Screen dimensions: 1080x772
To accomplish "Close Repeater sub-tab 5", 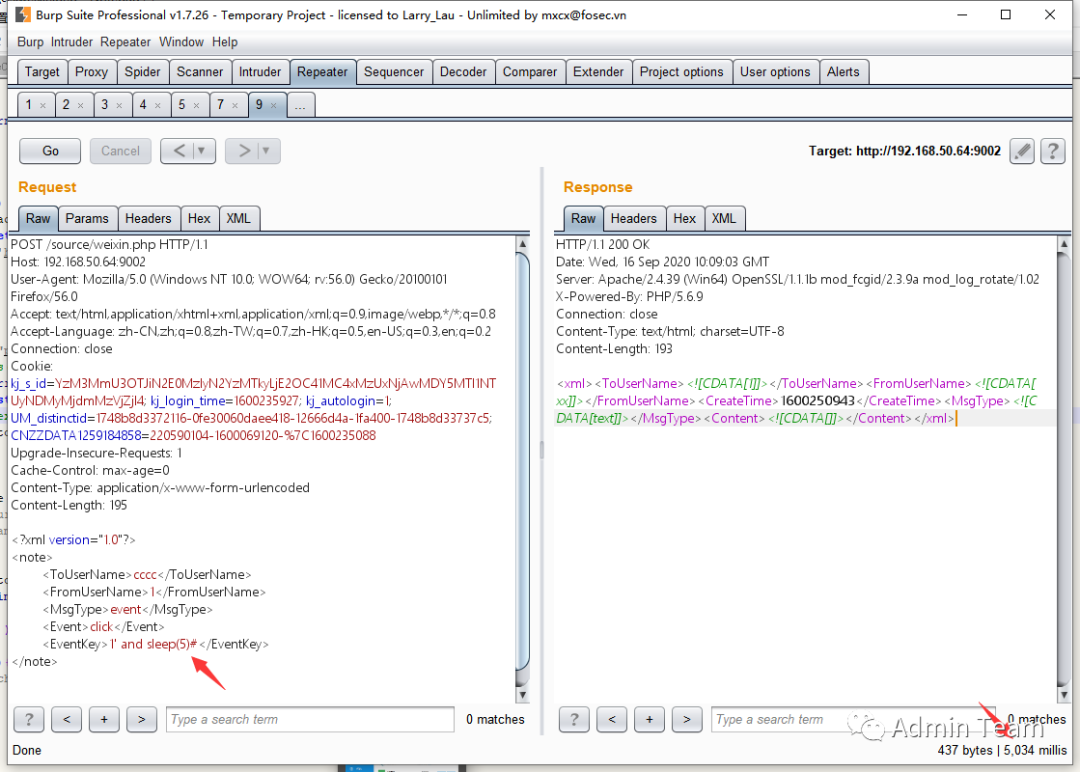I will (196, 105).
